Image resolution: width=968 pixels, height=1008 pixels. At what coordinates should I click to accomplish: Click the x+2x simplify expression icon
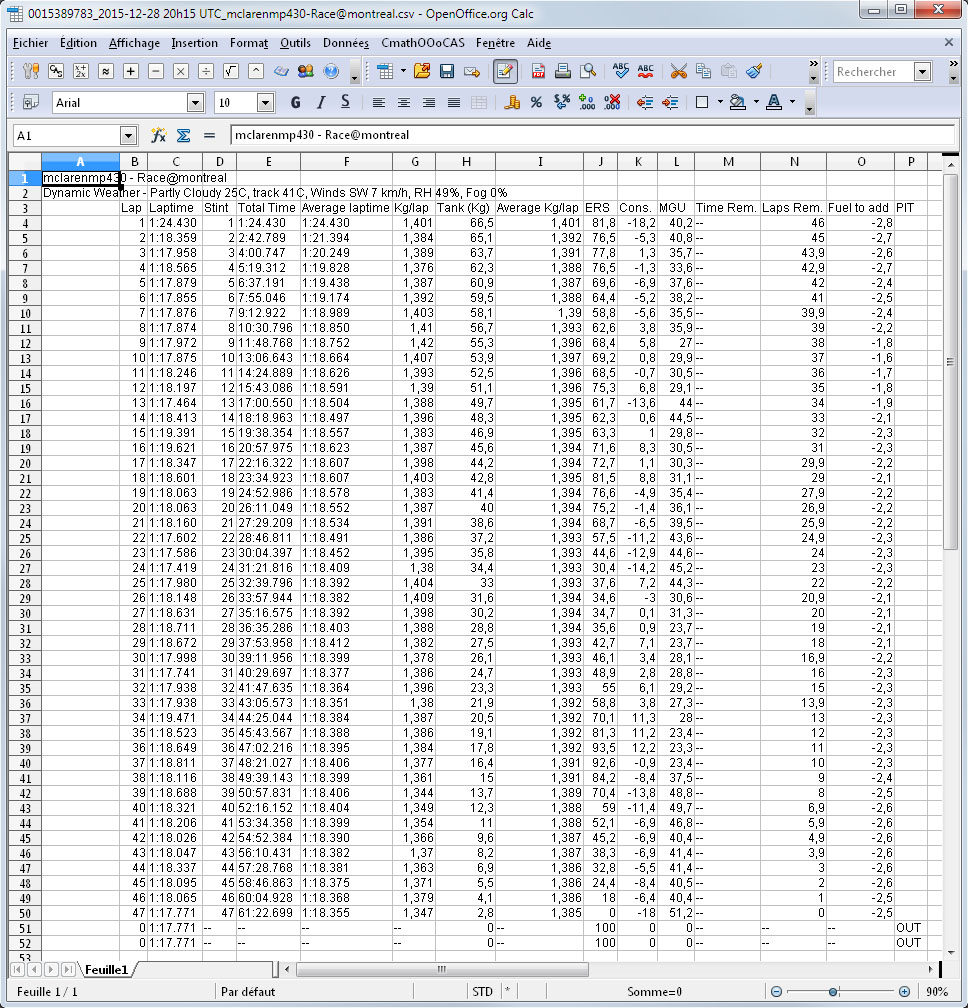pyautogui.click(x=80, y=71)
